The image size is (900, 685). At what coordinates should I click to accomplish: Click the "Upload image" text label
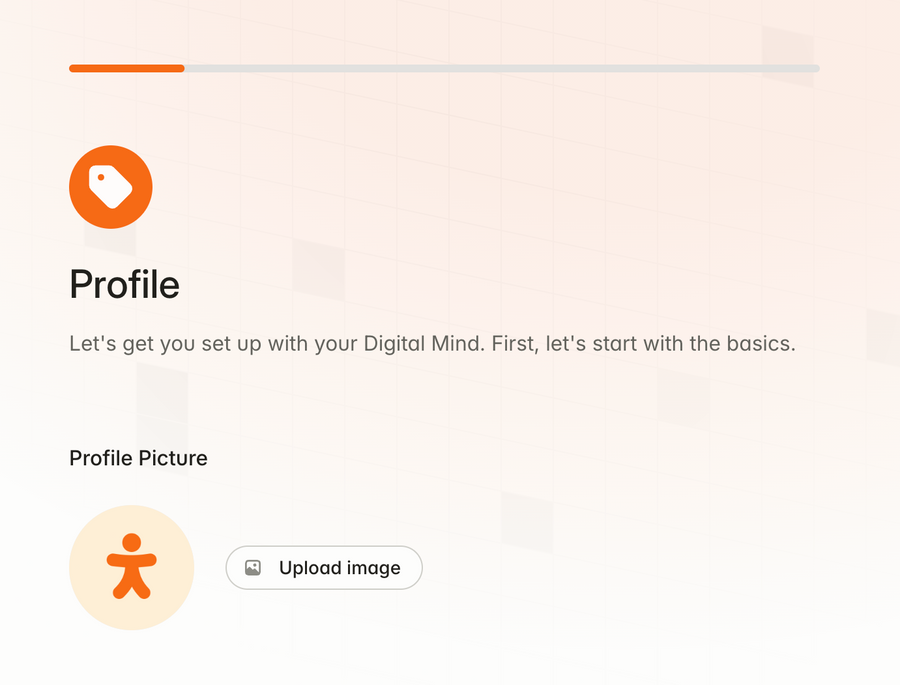pyautogui.click(x=339, y=568)
